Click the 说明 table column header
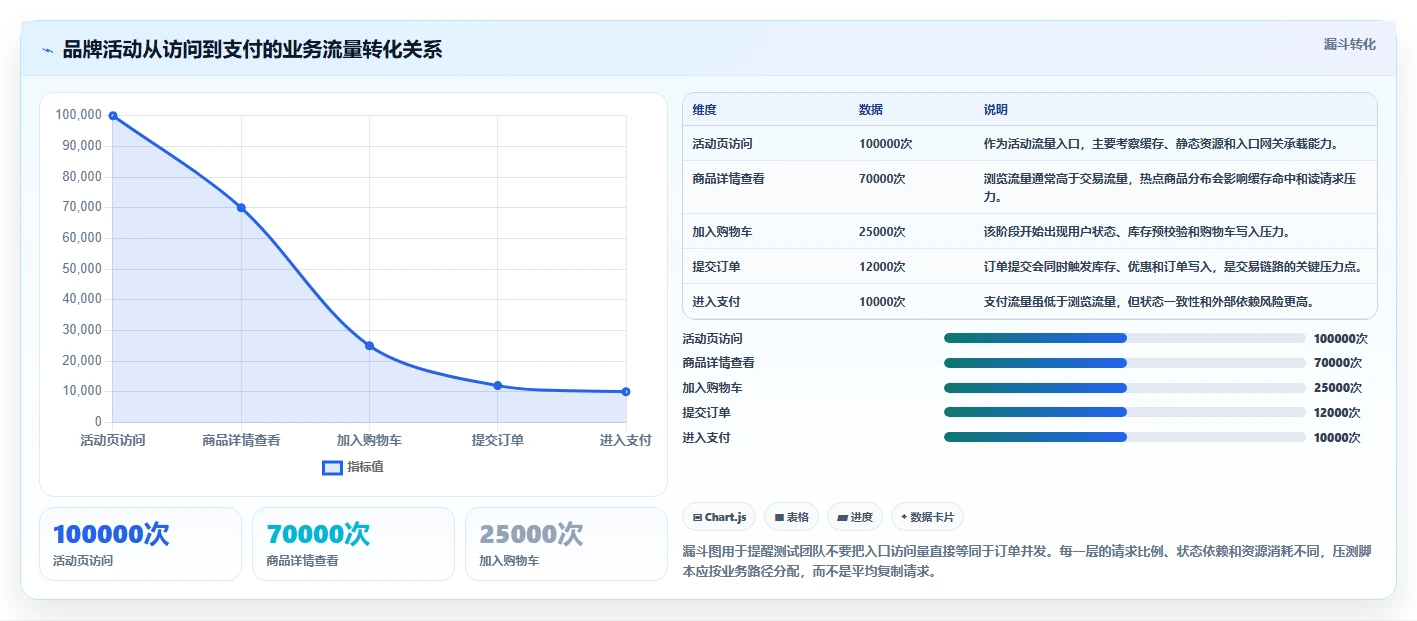 tap(996, 110)
